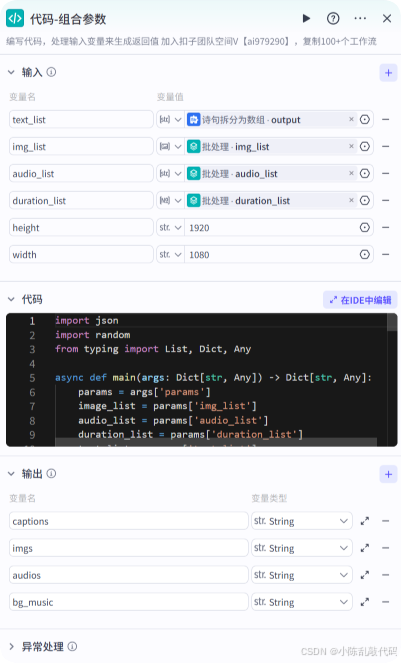Screen dimensions: 401x663
Task: Edit the img_list variable name field
Action: 81,147
